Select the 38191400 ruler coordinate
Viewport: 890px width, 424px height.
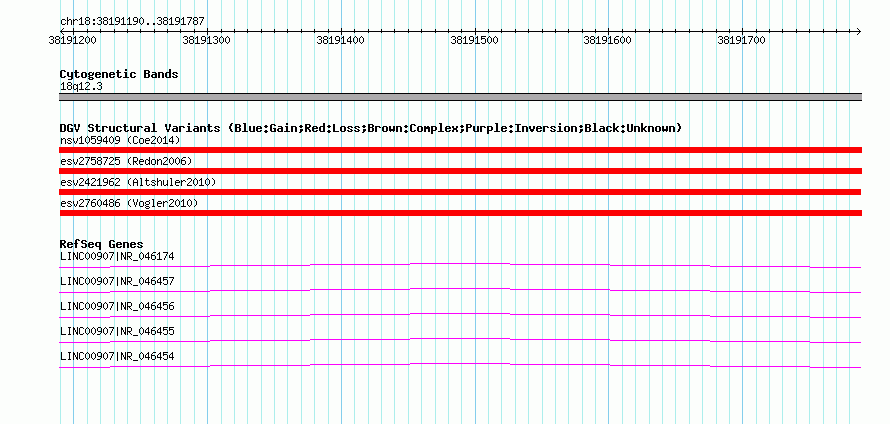(x=340, y=40)
